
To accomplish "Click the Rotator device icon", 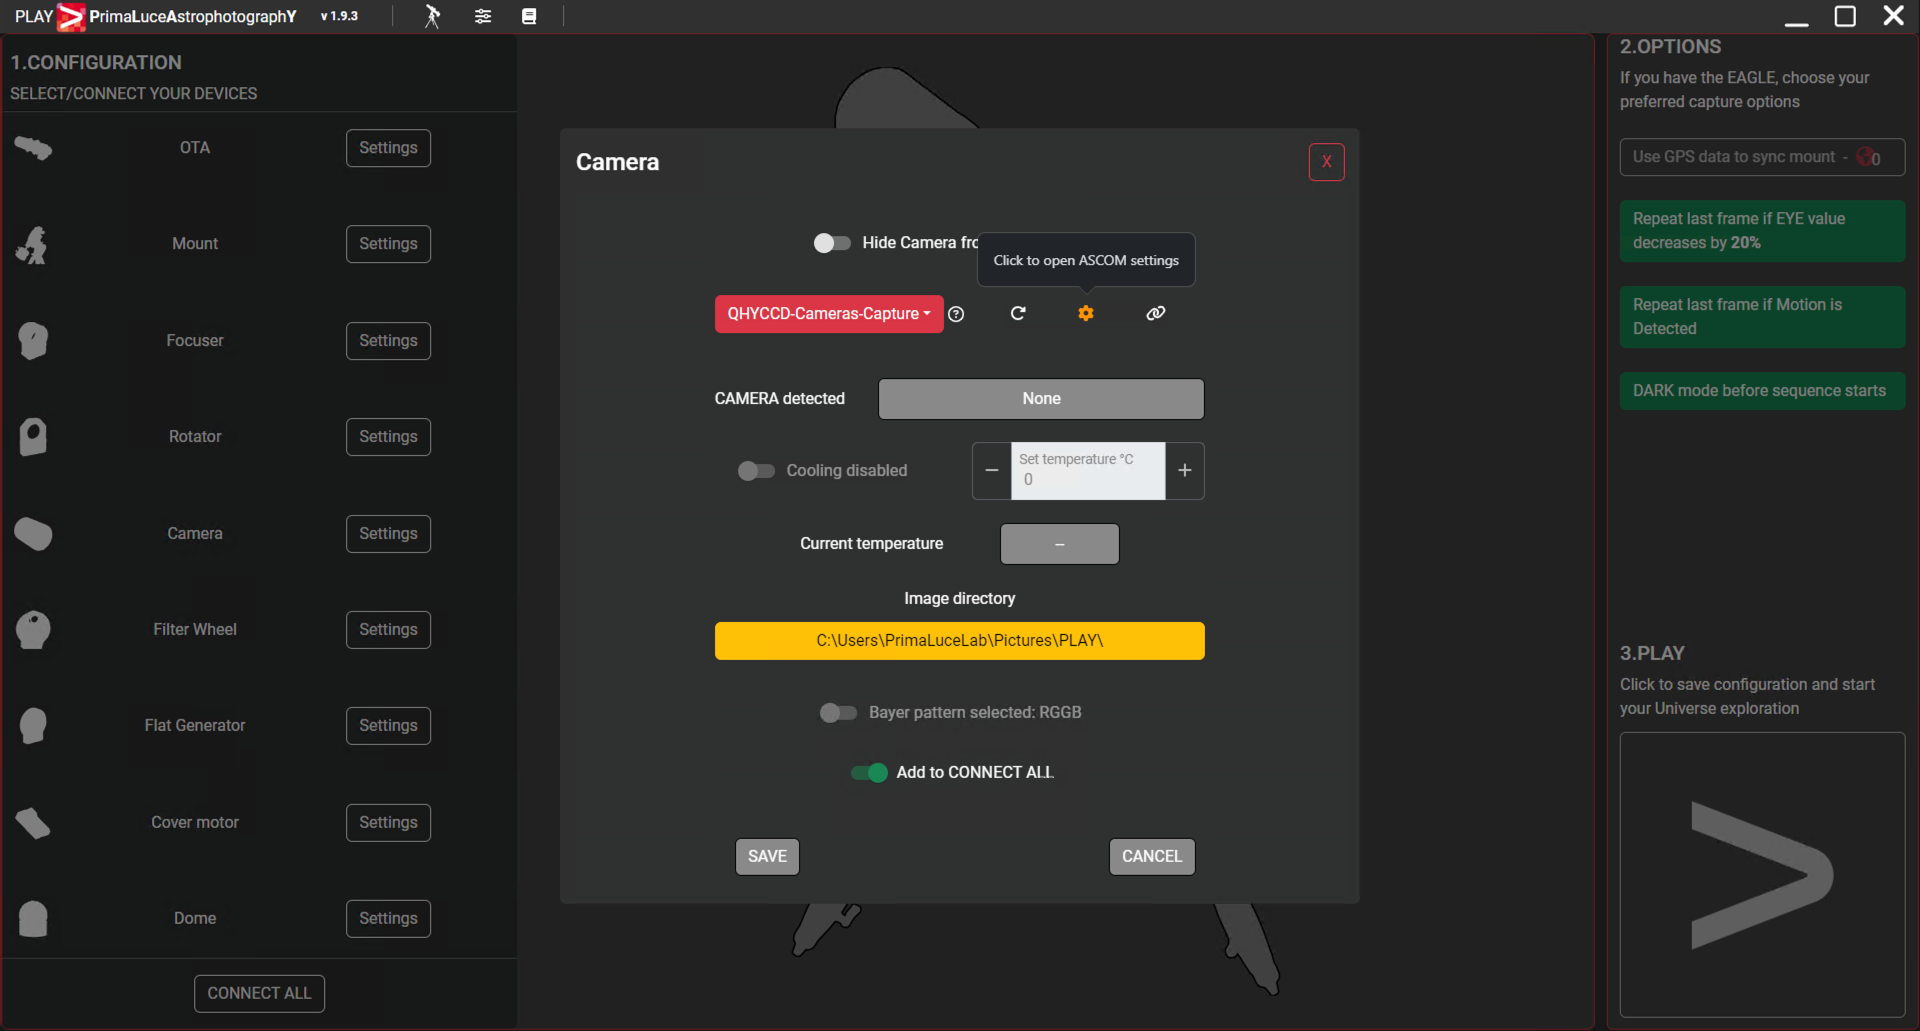I will (33, 437).
